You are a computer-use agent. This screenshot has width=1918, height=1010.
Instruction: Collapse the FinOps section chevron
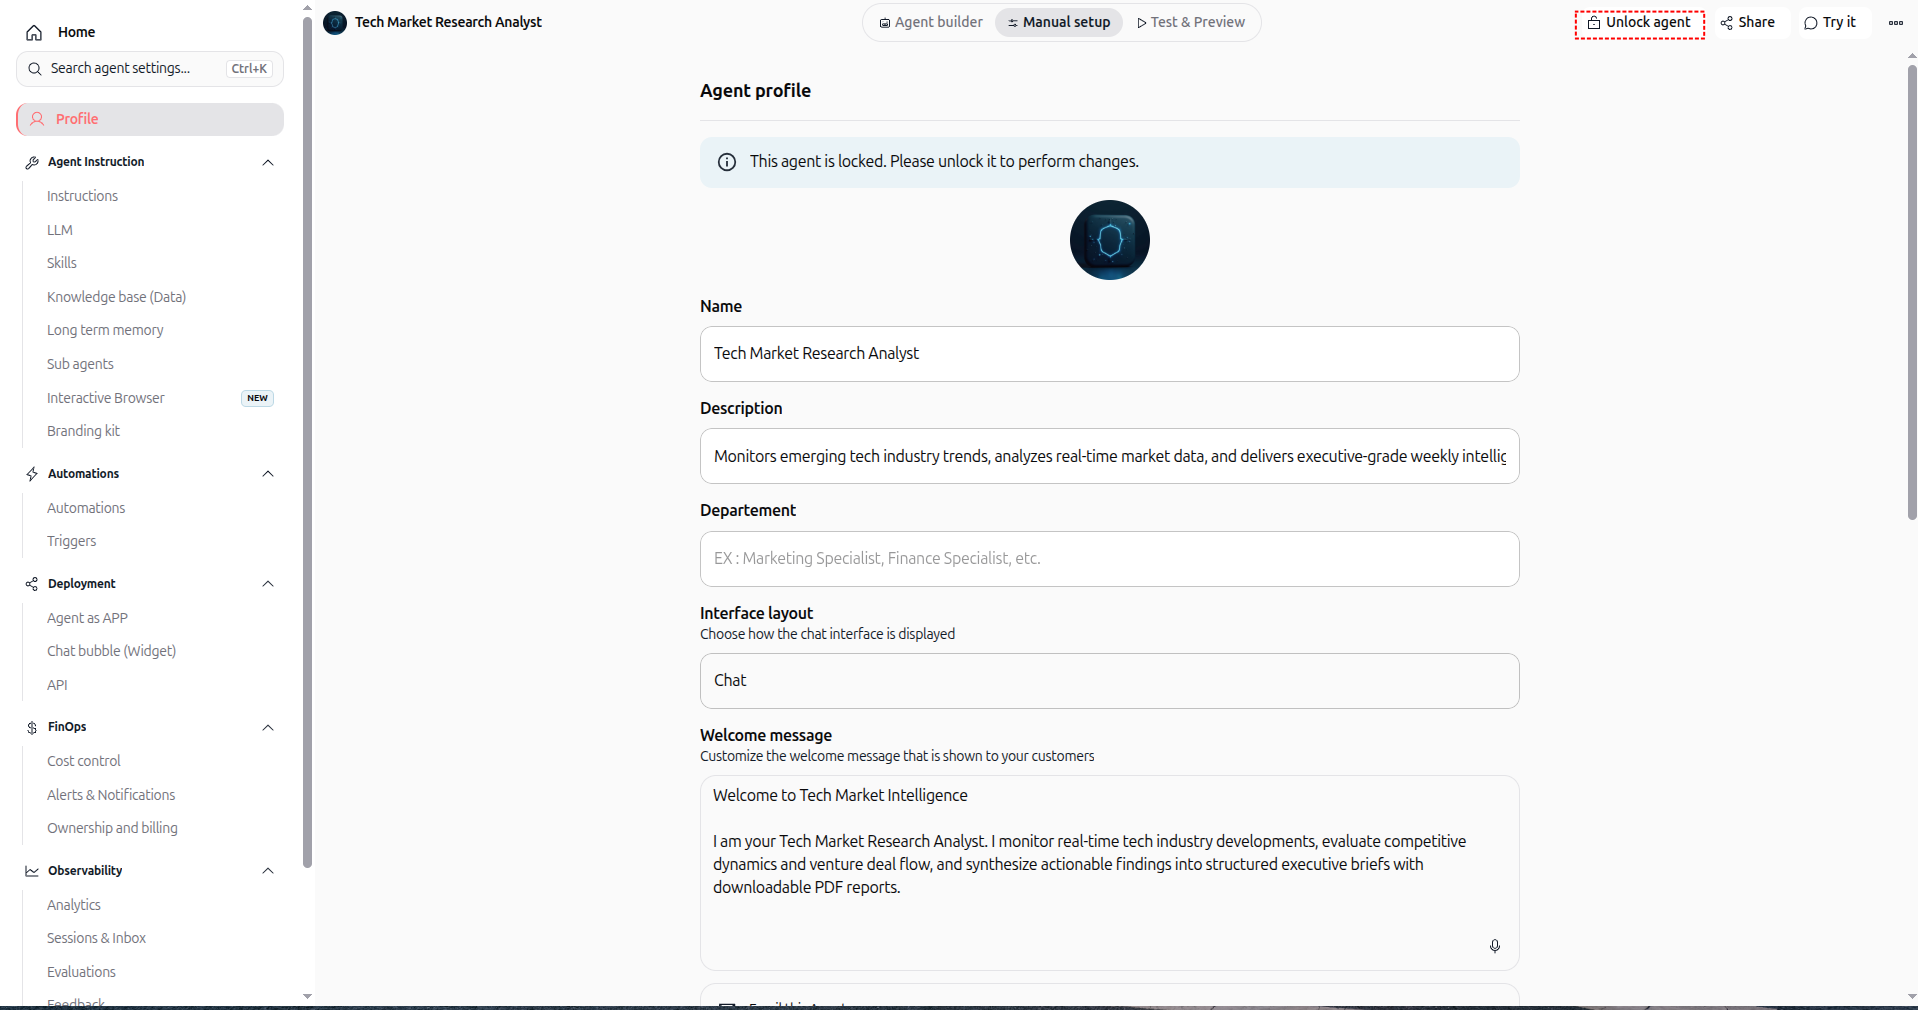(x=268, y=727)
